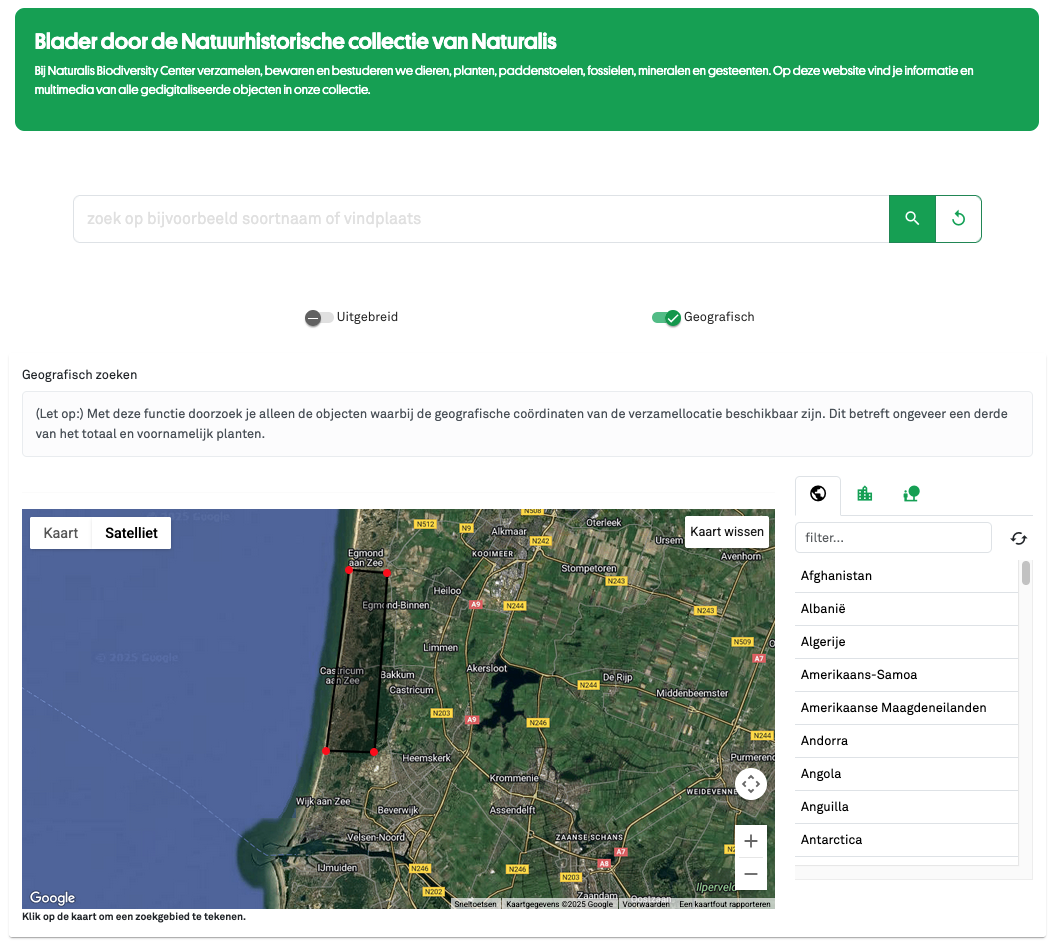
Task: Open the map camera pan controls
Action: click(750, 784)
